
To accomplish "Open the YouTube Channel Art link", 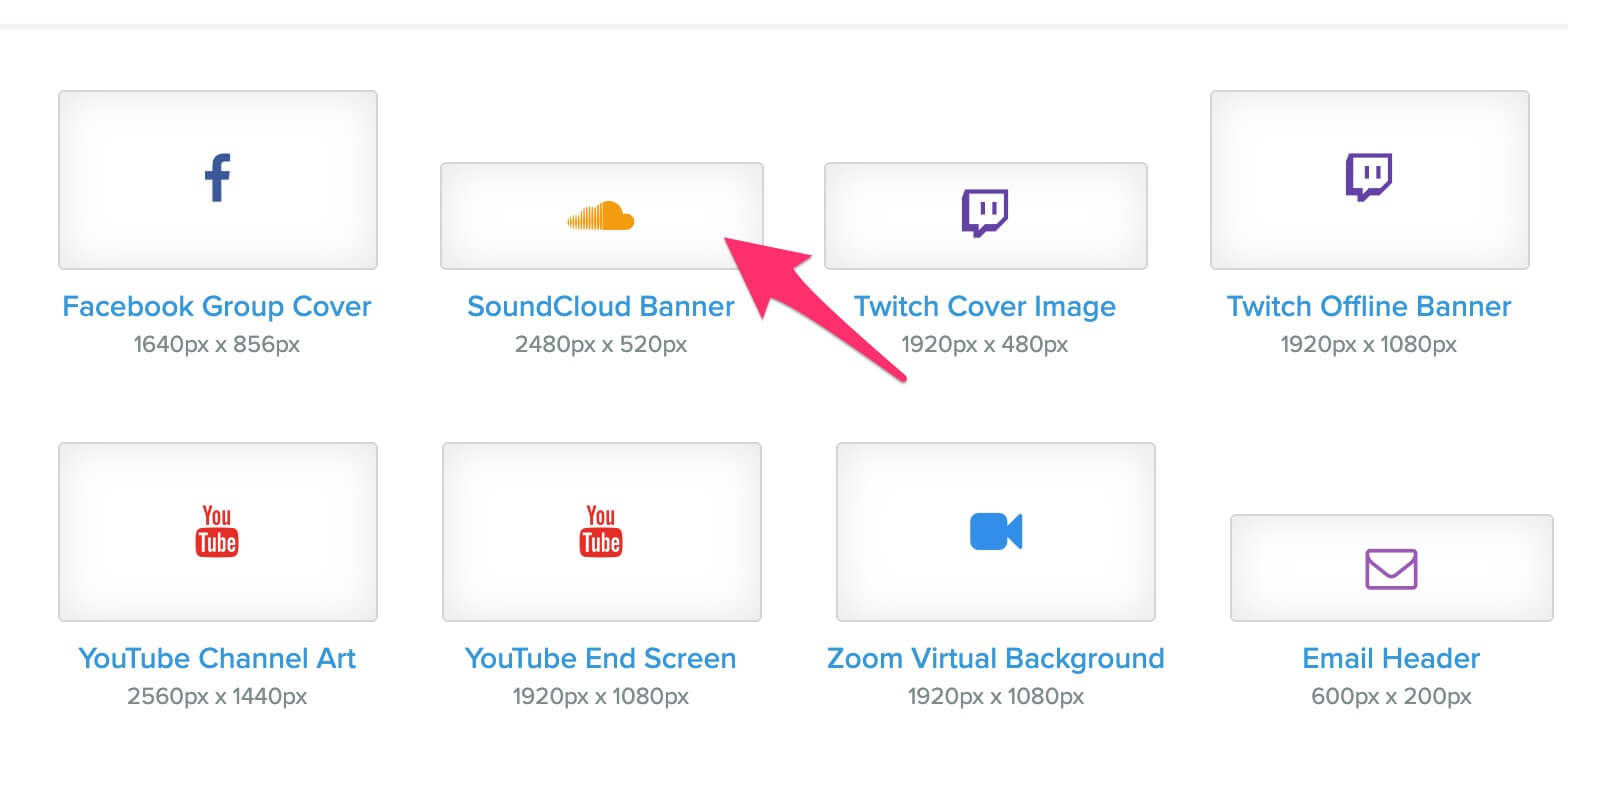I will 217,658.
